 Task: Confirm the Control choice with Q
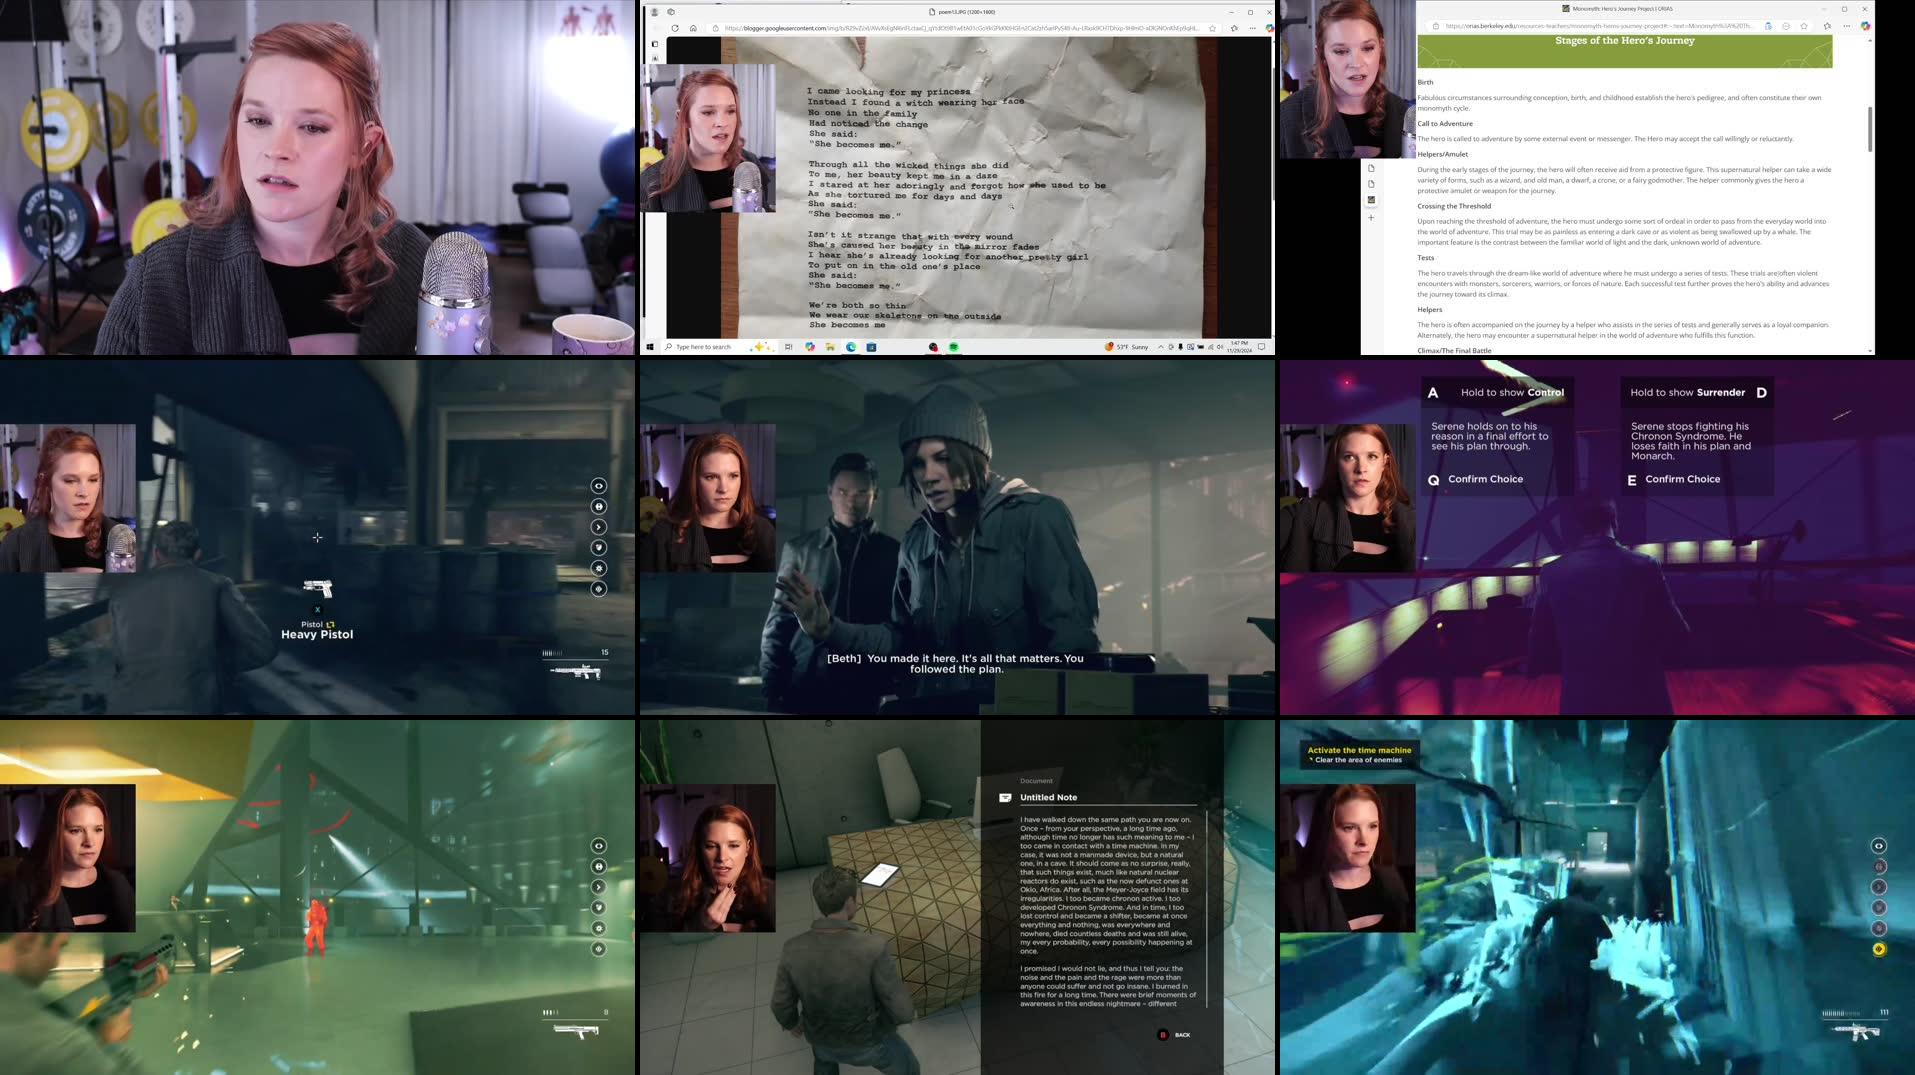click(x=1475, y=479)
